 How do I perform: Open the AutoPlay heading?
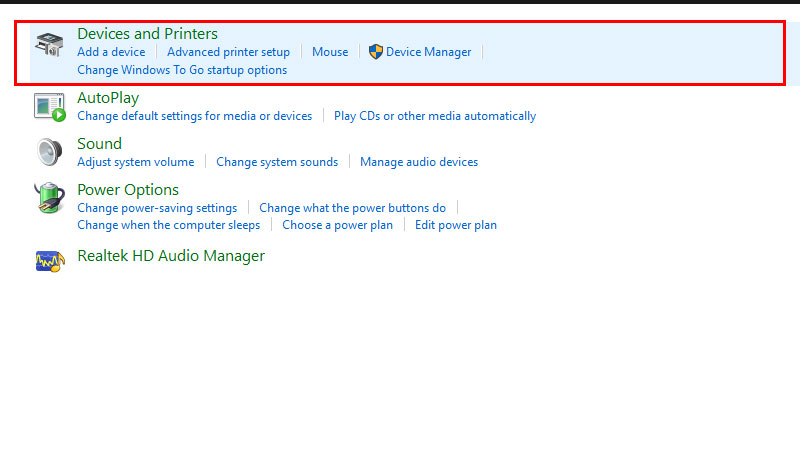[x=108, y=97]
